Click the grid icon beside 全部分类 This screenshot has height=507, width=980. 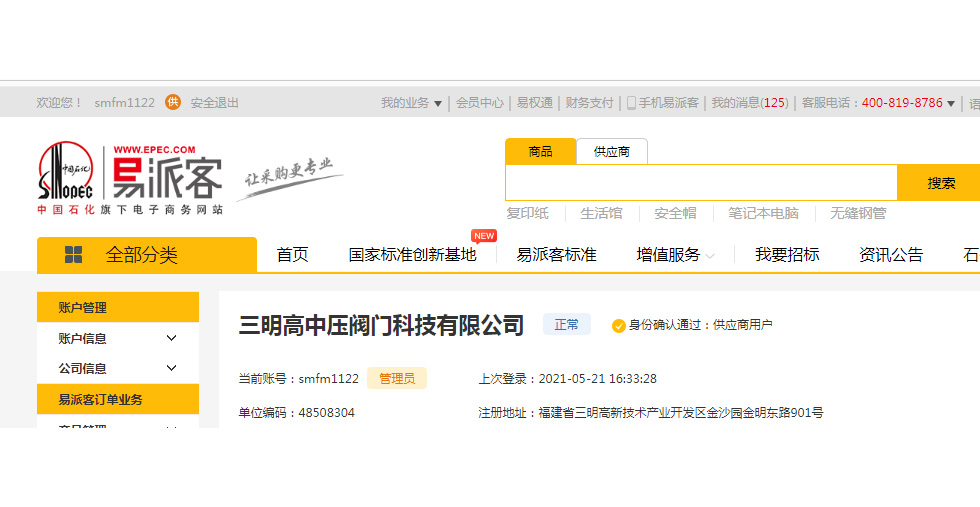pos(74,254)
